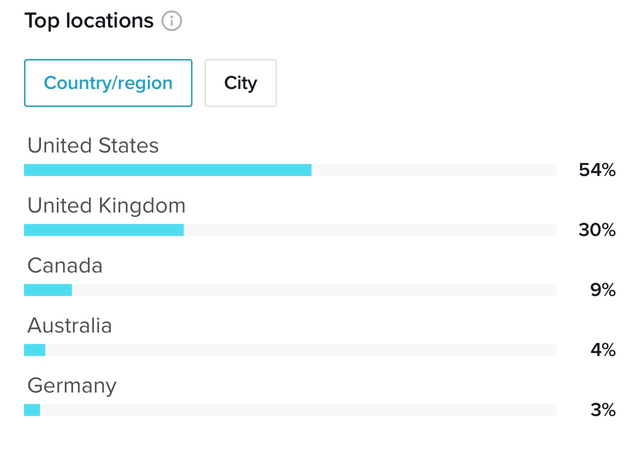631x462 pixels.
Task: Select the Country/region tab
Action: point(108,83)
